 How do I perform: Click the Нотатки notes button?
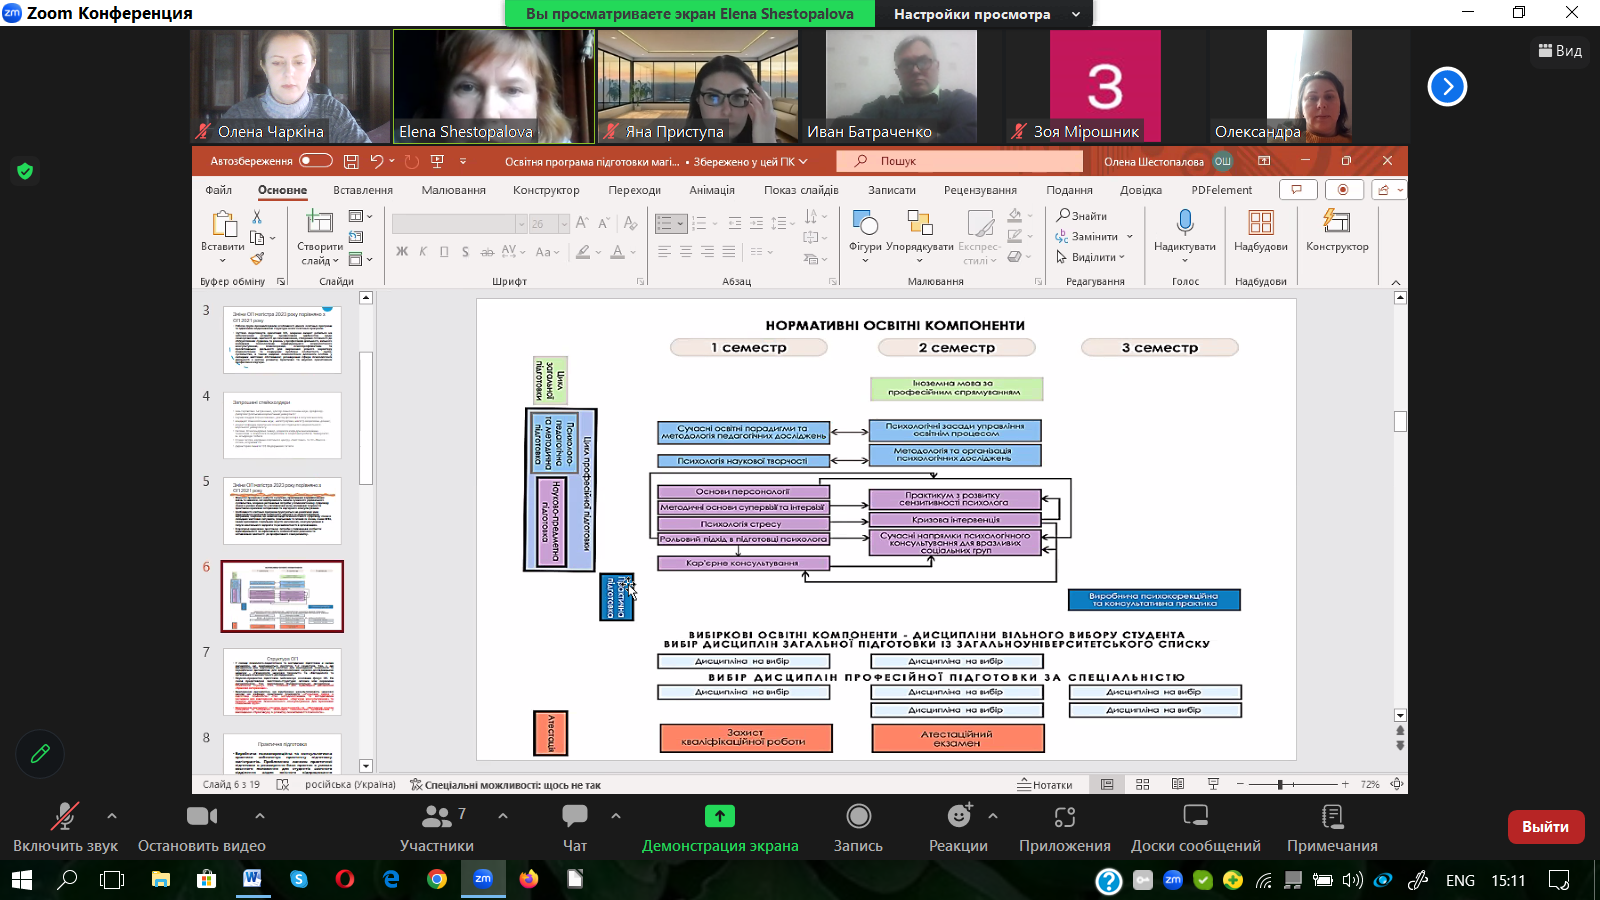click(x=1045, y=785)
